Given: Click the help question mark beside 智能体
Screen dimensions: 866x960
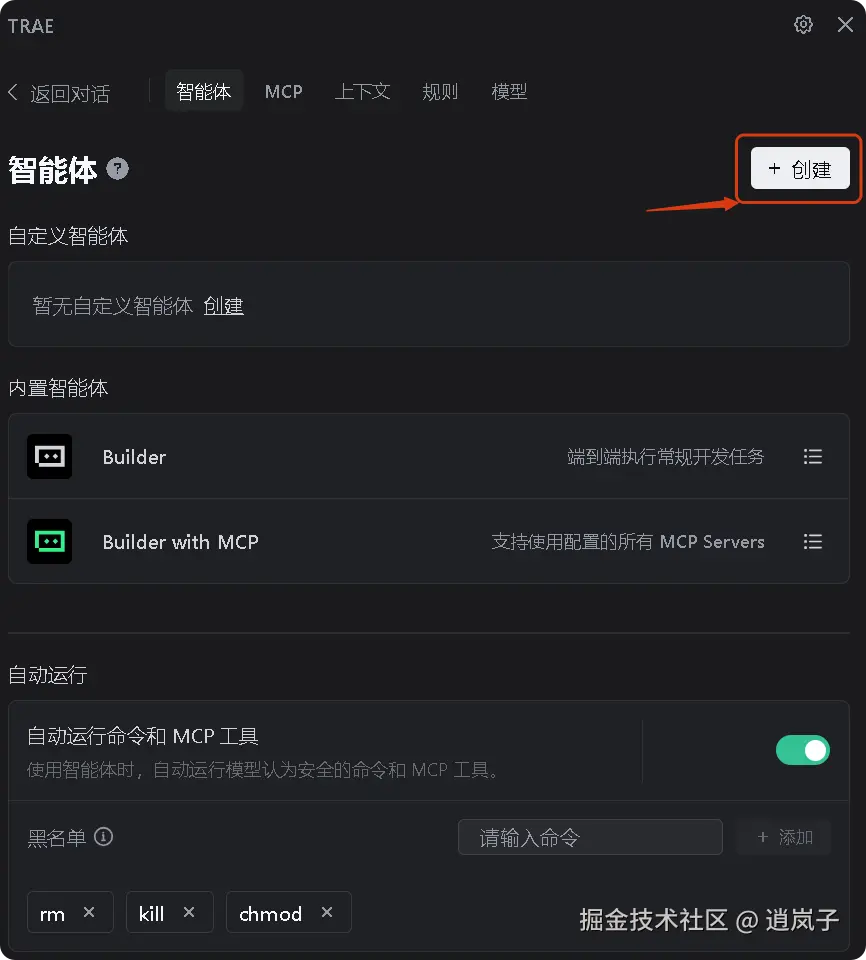Looking at the screenshot, I should 118,169.
